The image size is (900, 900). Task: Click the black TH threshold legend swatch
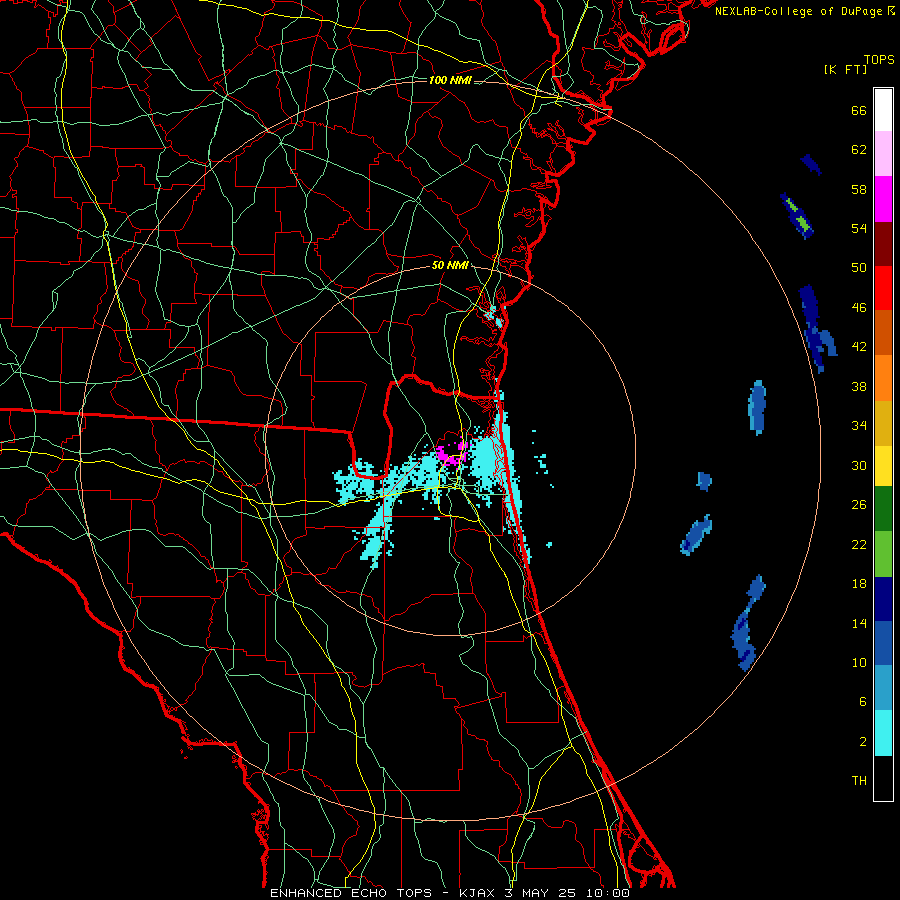(x=883, y=778)
